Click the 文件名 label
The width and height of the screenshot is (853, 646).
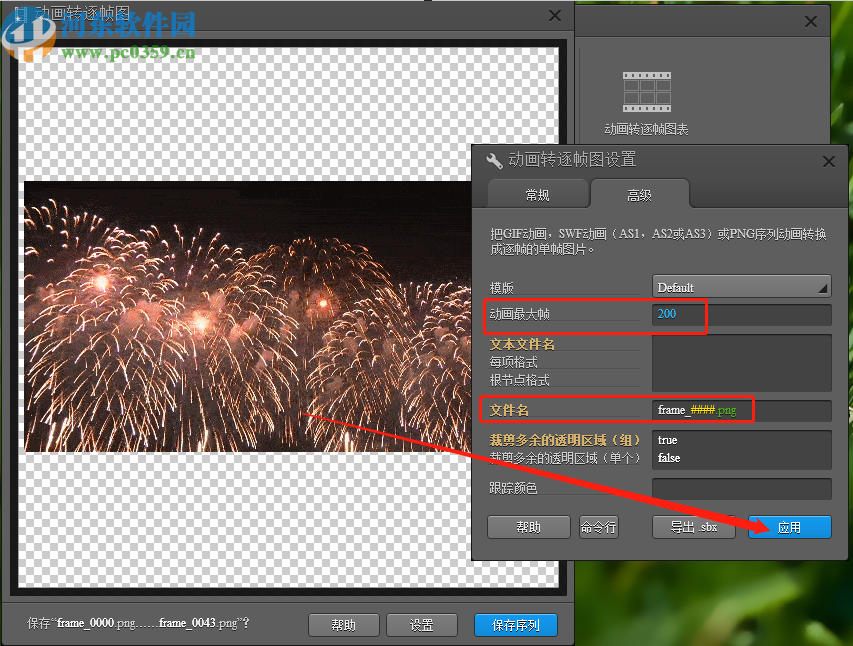pyautogui.click(x=509, y=410)
